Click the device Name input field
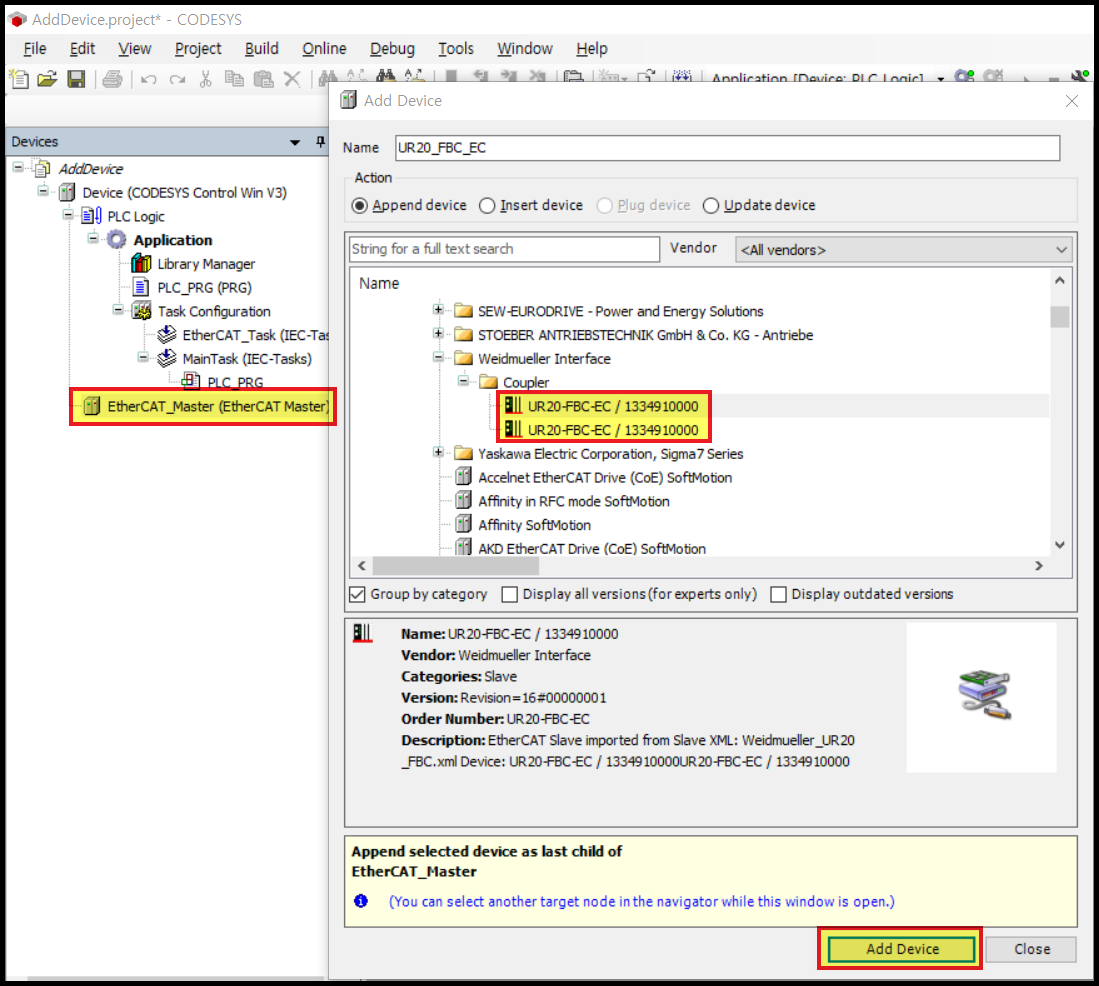 [727, 148]
